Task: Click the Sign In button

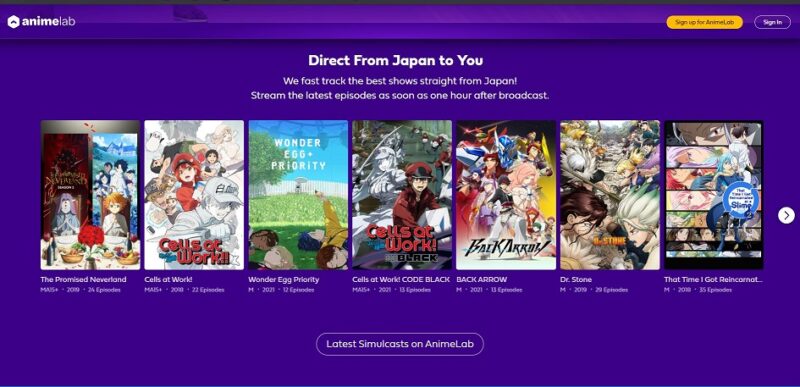Action: pos(772,22)
